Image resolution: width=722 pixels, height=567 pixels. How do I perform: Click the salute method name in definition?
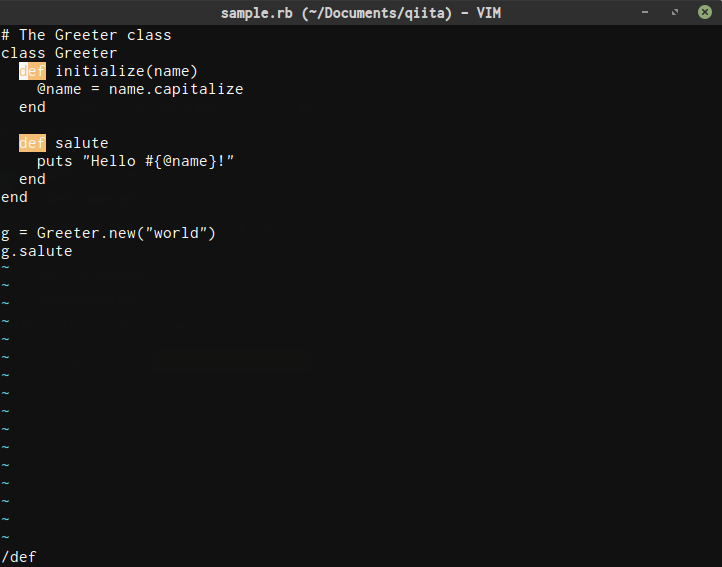click(x=82, y=143)
